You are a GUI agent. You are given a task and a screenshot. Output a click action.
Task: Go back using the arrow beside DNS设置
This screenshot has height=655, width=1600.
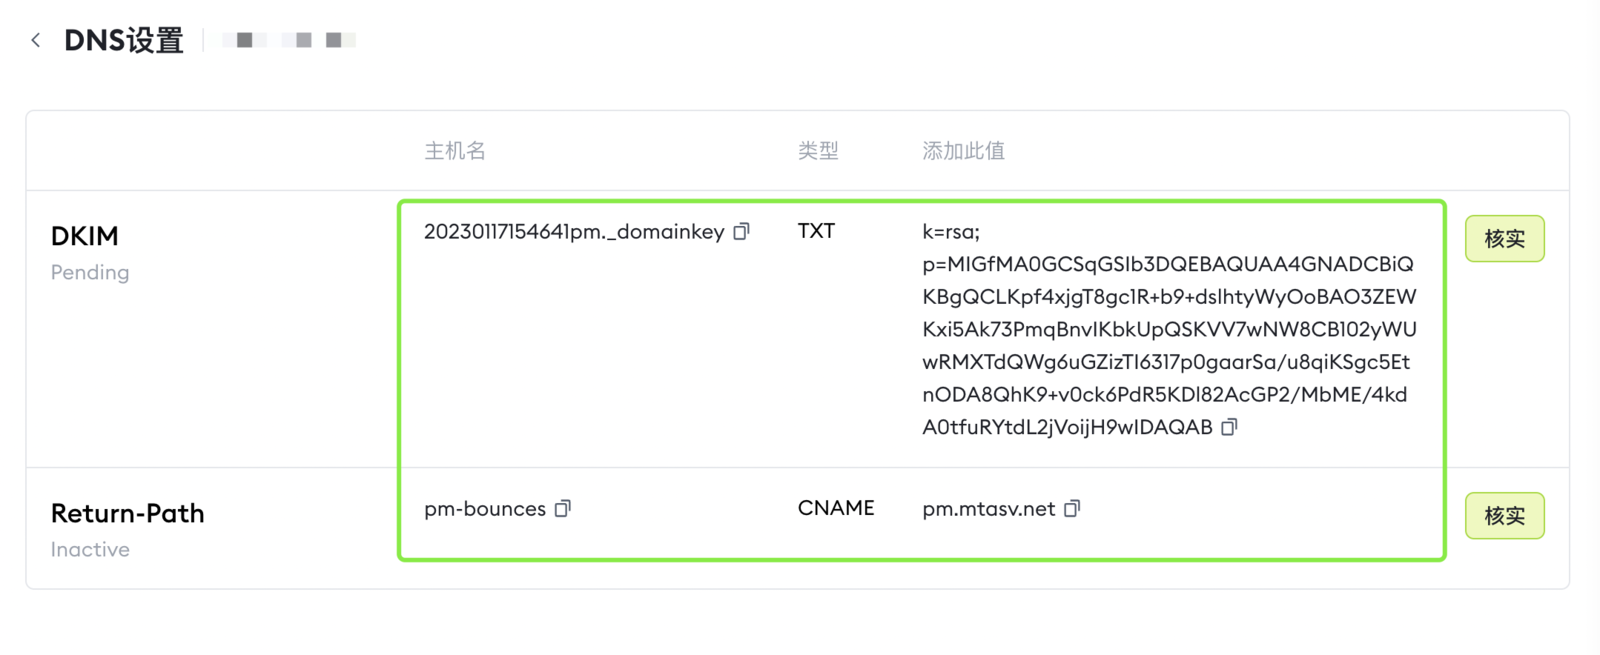point(36,40)
